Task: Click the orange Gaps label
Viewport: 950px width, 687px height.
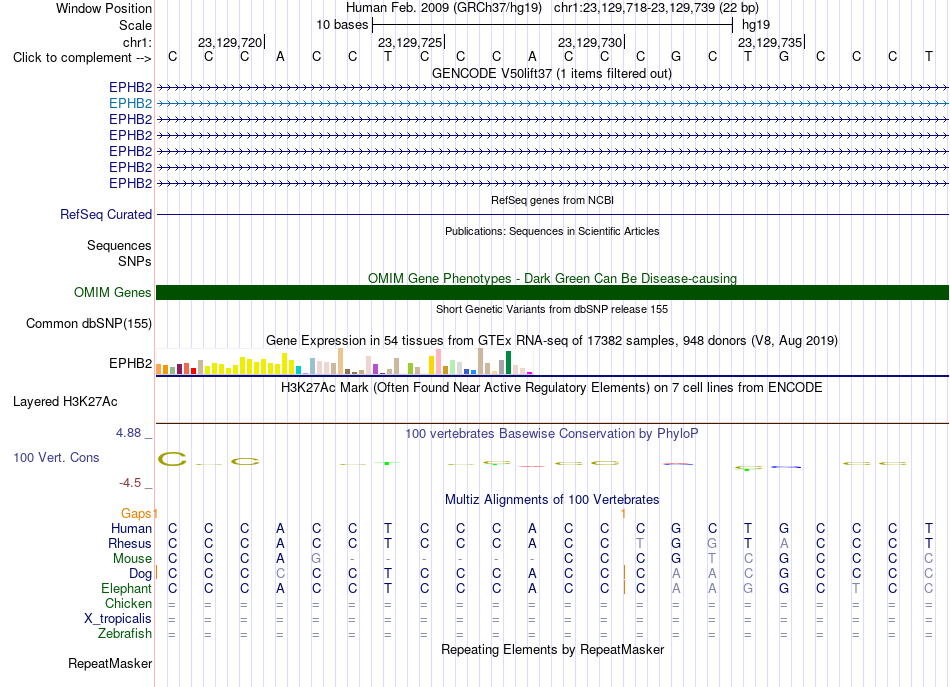Action: (x=136, y=514)
